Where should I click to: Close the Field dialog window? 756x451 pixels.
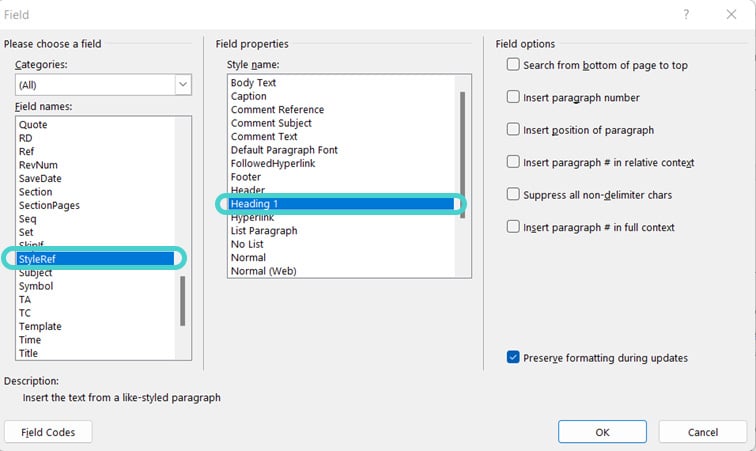[732, 15]
